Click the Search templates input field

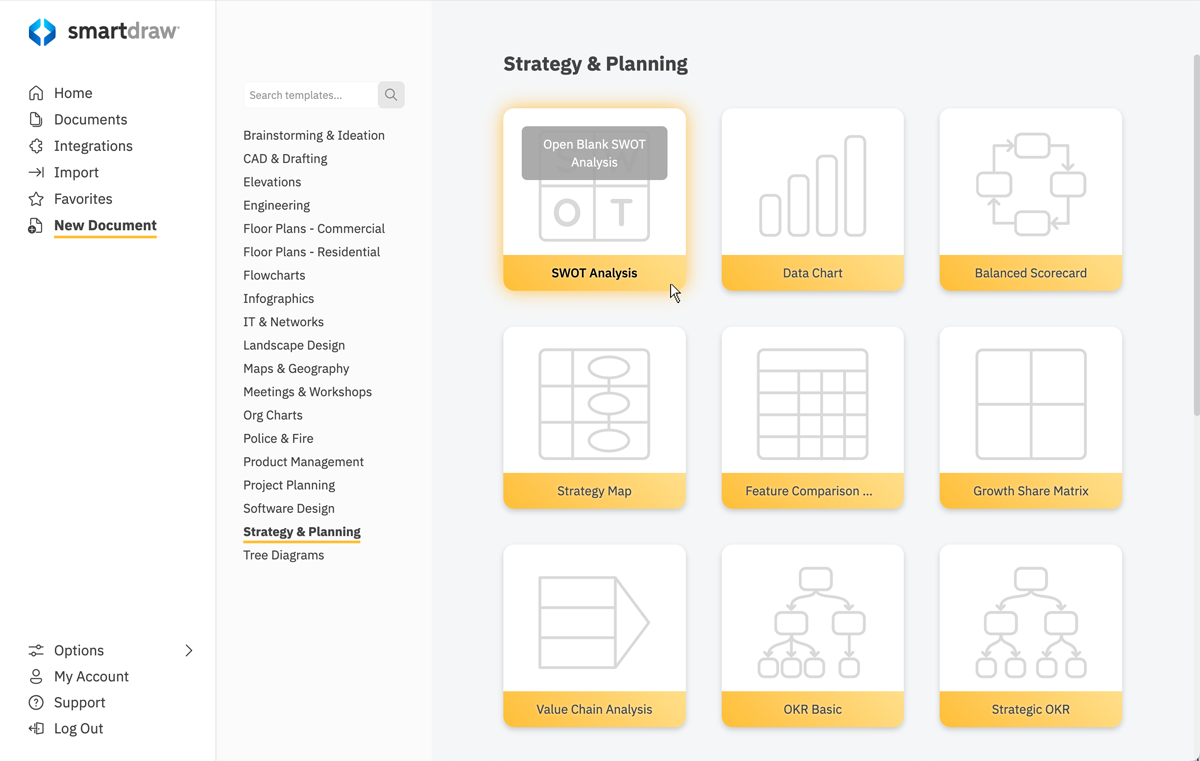click(309, 95)
